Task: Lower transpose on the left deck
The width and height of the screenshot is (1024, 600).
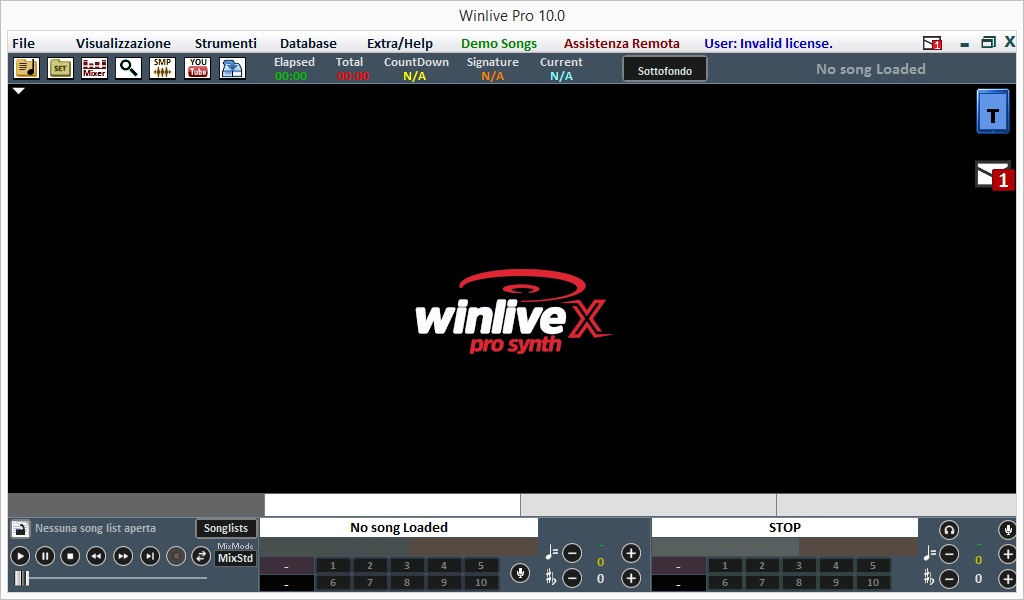Action: [x=572, y=578]
